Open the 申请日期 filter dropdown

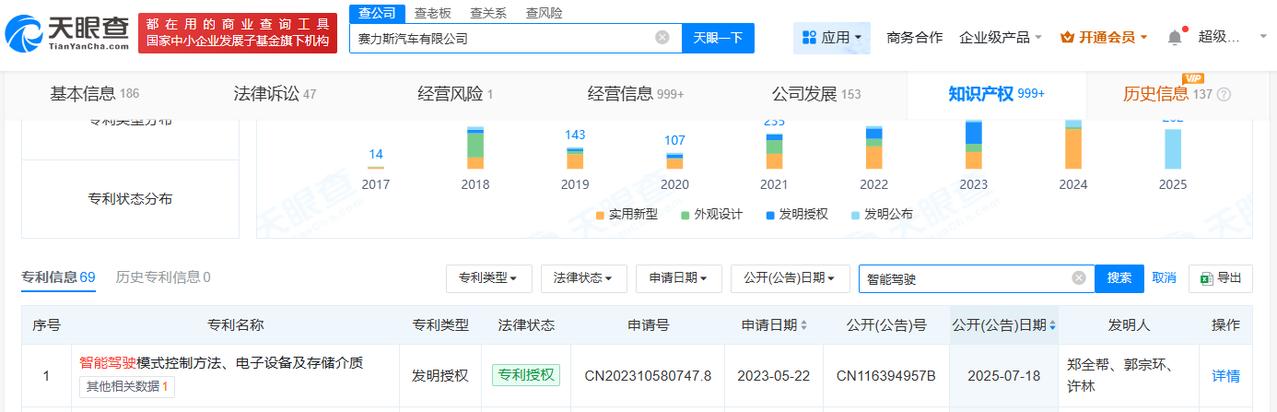pyautogui.click(x=678, y=278)
